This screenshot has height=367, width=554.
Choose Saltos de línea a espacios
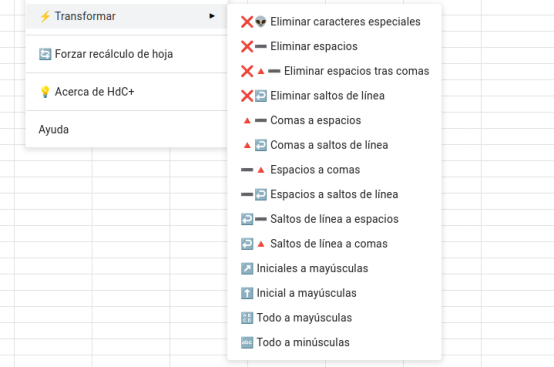tap(334, 219)
